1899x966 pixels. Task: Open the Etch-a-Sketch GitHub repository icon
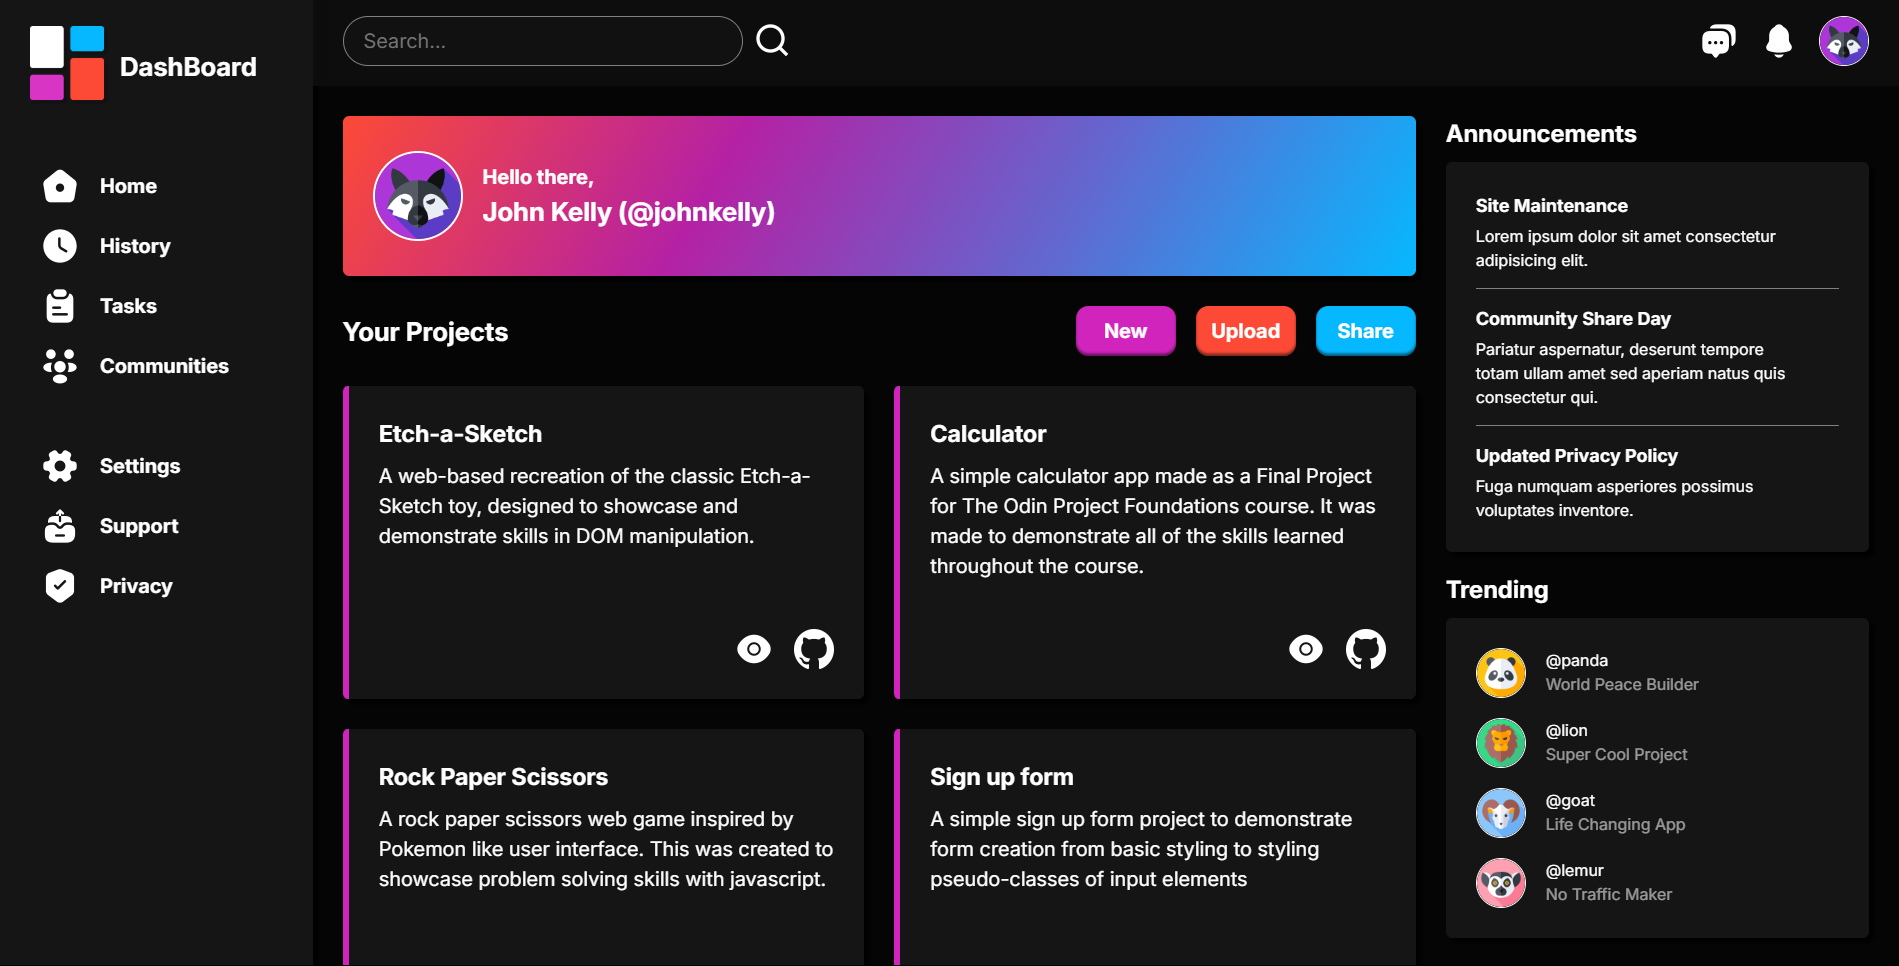pos(814,649)
